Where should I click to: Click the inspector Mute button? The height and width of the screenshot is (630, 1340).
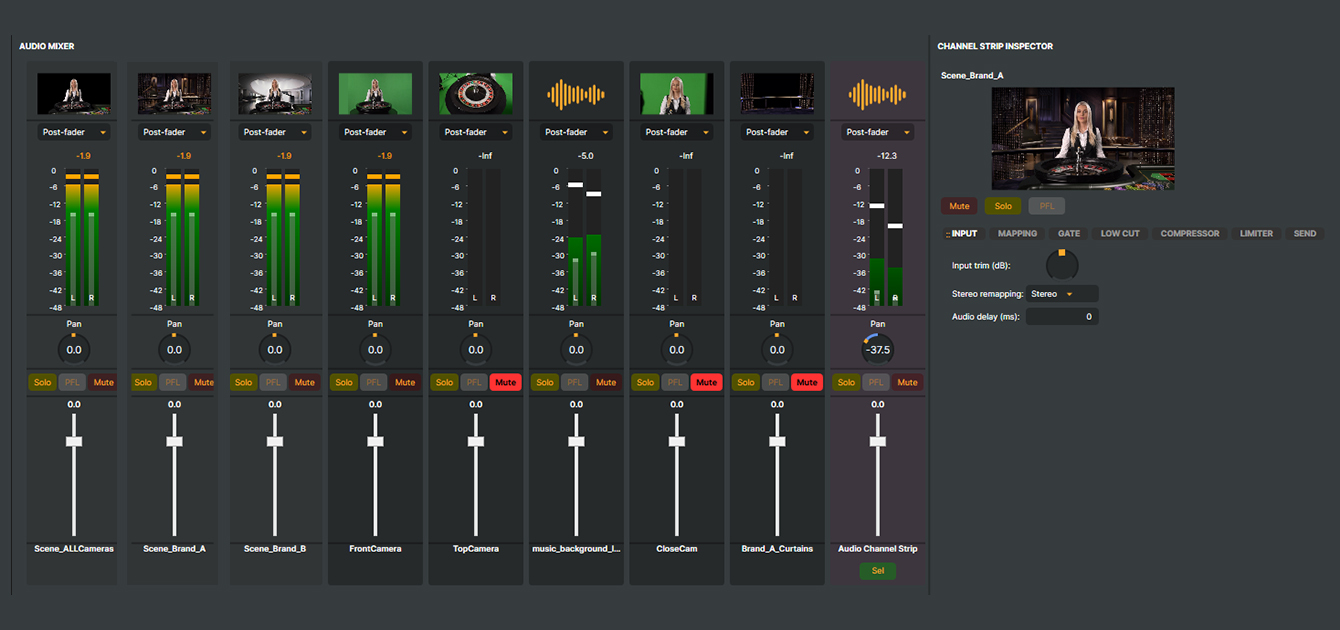pyautogui.click(x=959, y=206)
